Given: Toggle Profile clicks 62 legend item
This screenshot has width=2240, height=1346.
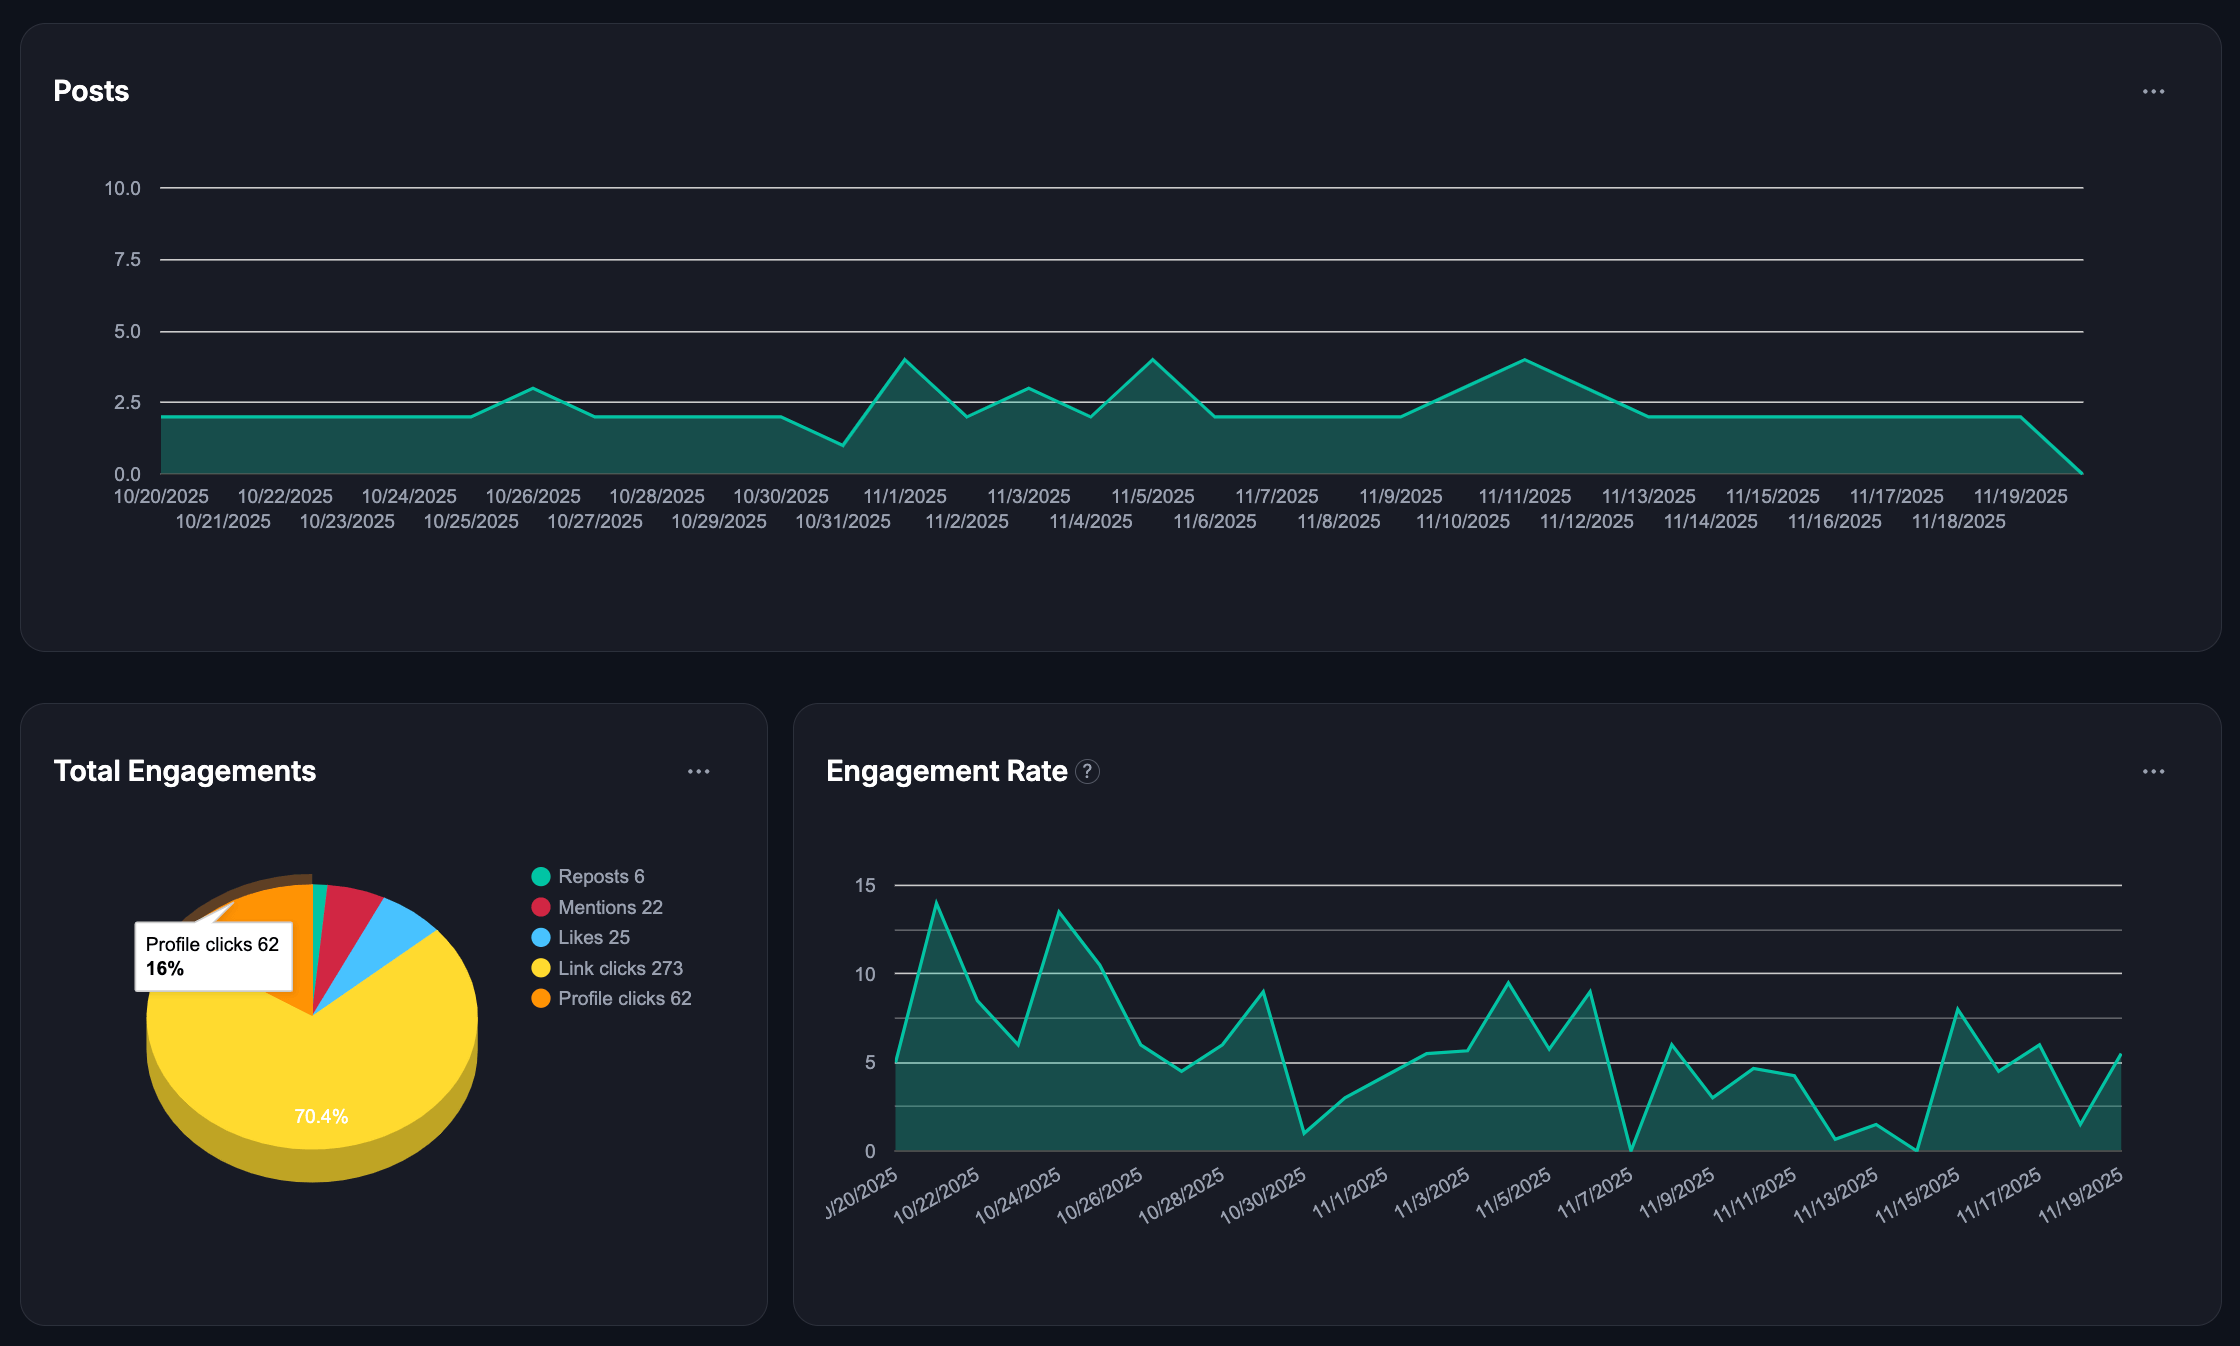Looking at the screenshot, I should point(624,999).
